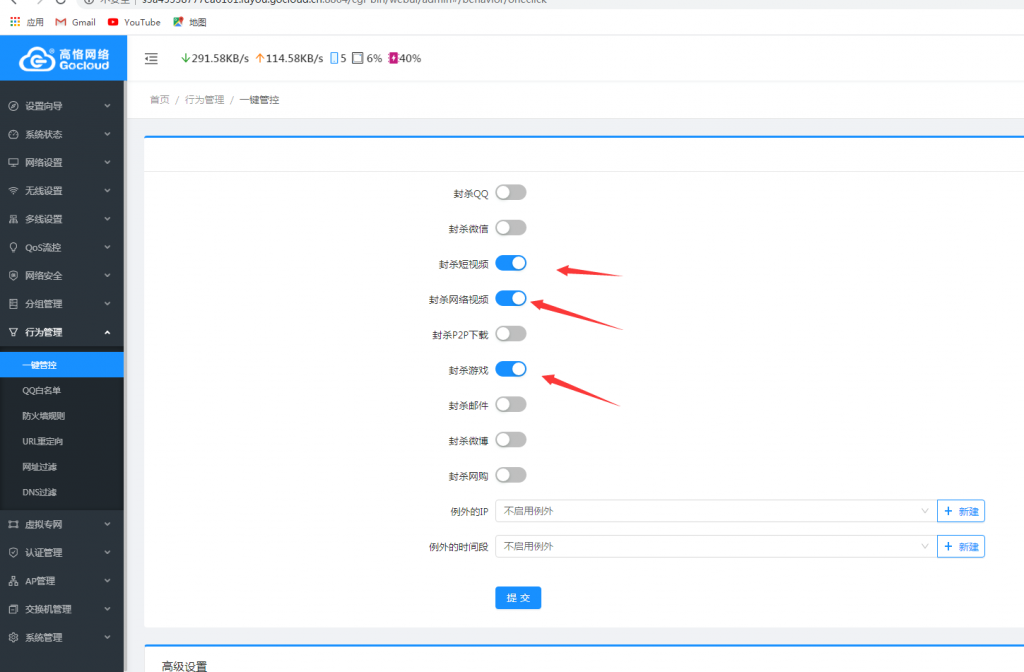Open the 地图 maps bookmark
Screen dimensions: 1024x672
pos(189,22)
